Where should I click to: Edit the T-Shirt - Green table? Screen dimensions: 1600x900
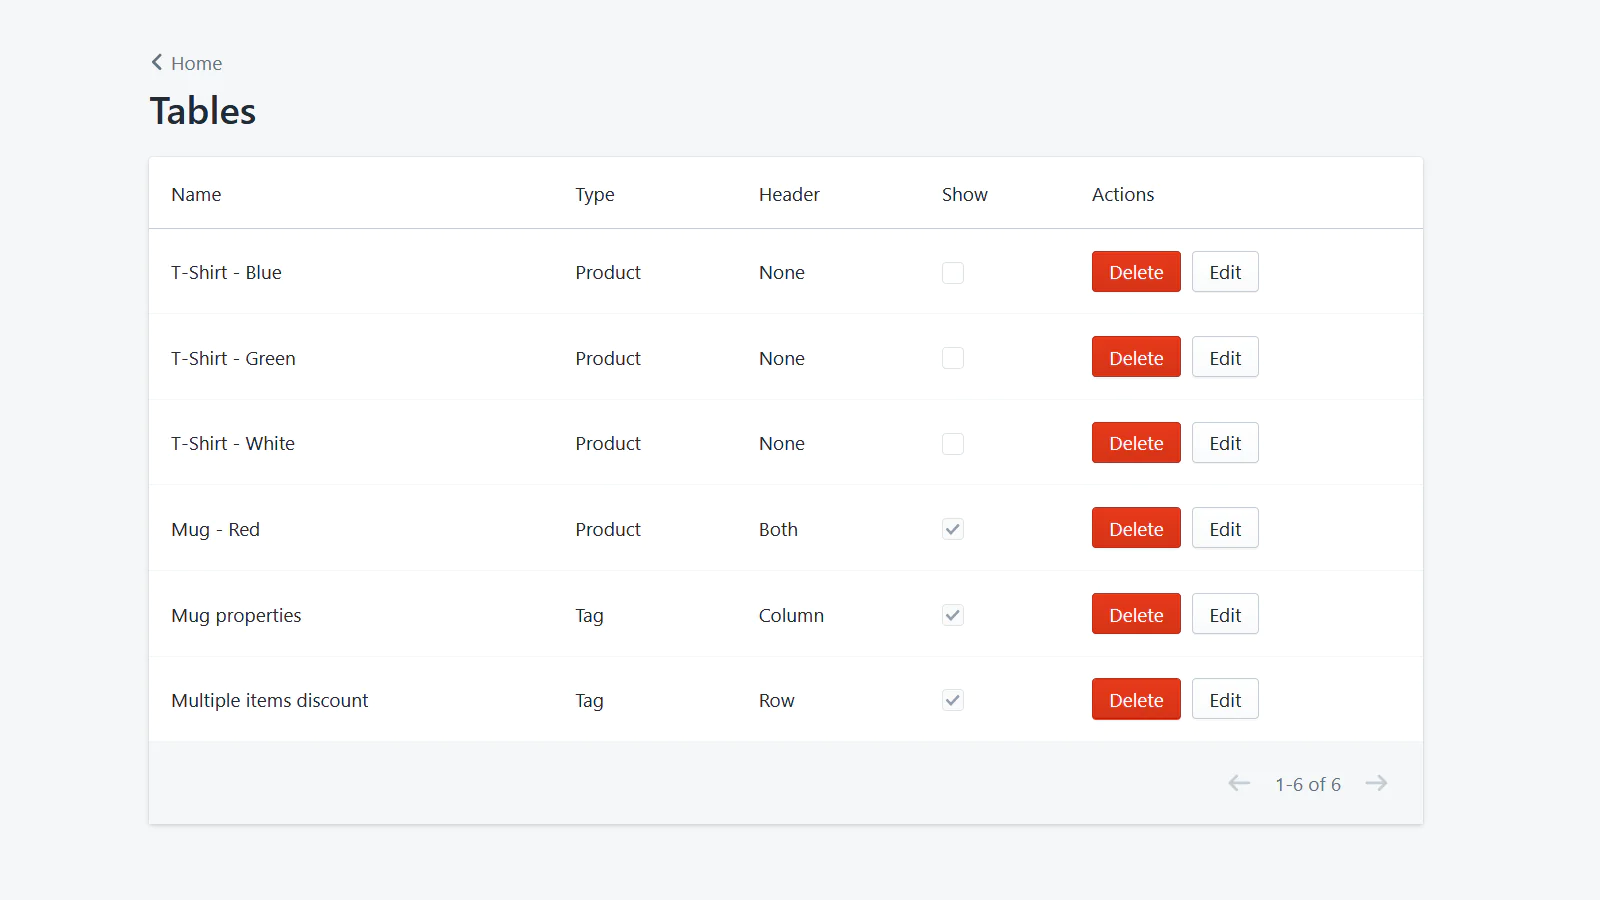(x=1225, y=357)
